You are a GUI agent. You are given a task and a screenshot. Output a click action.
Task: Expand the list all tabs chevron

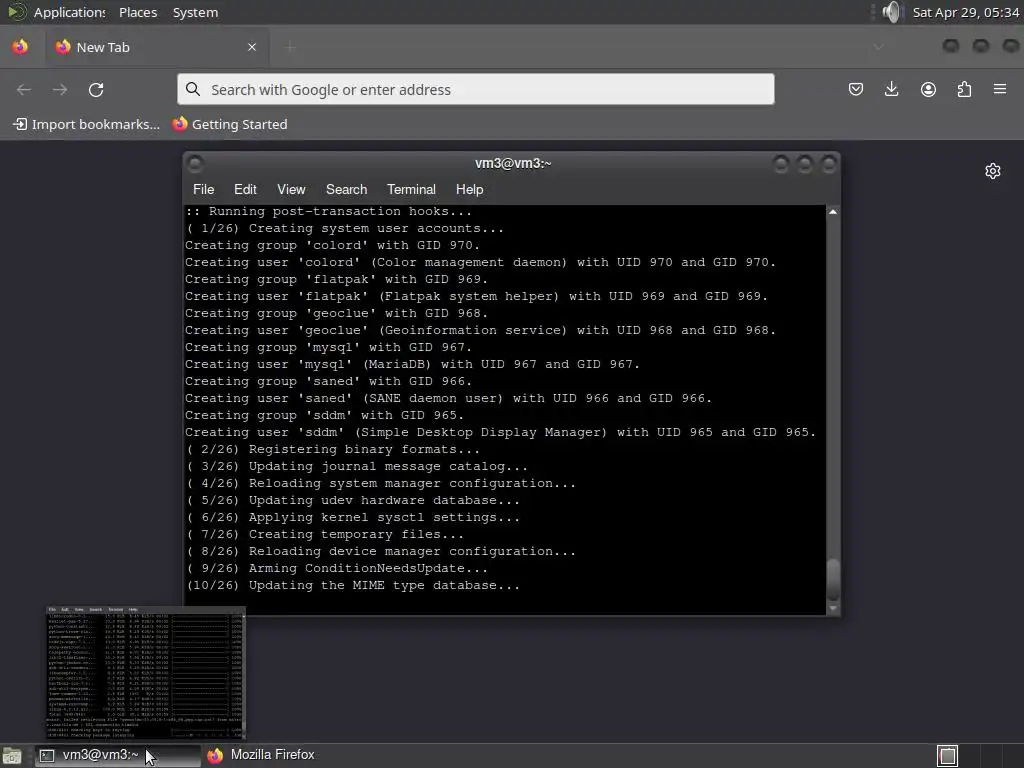(878, 47)
